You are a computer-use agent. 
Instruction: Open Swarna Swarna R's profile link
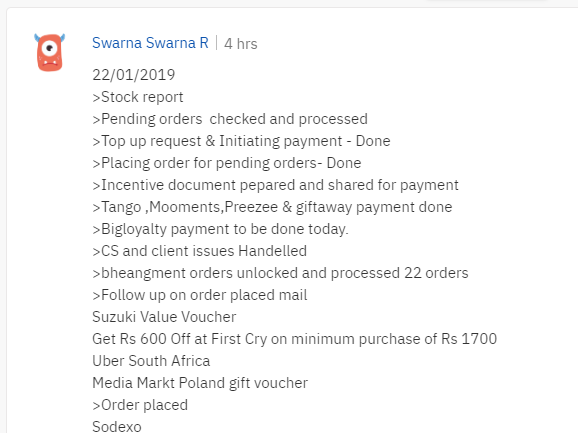pos(150,43)
